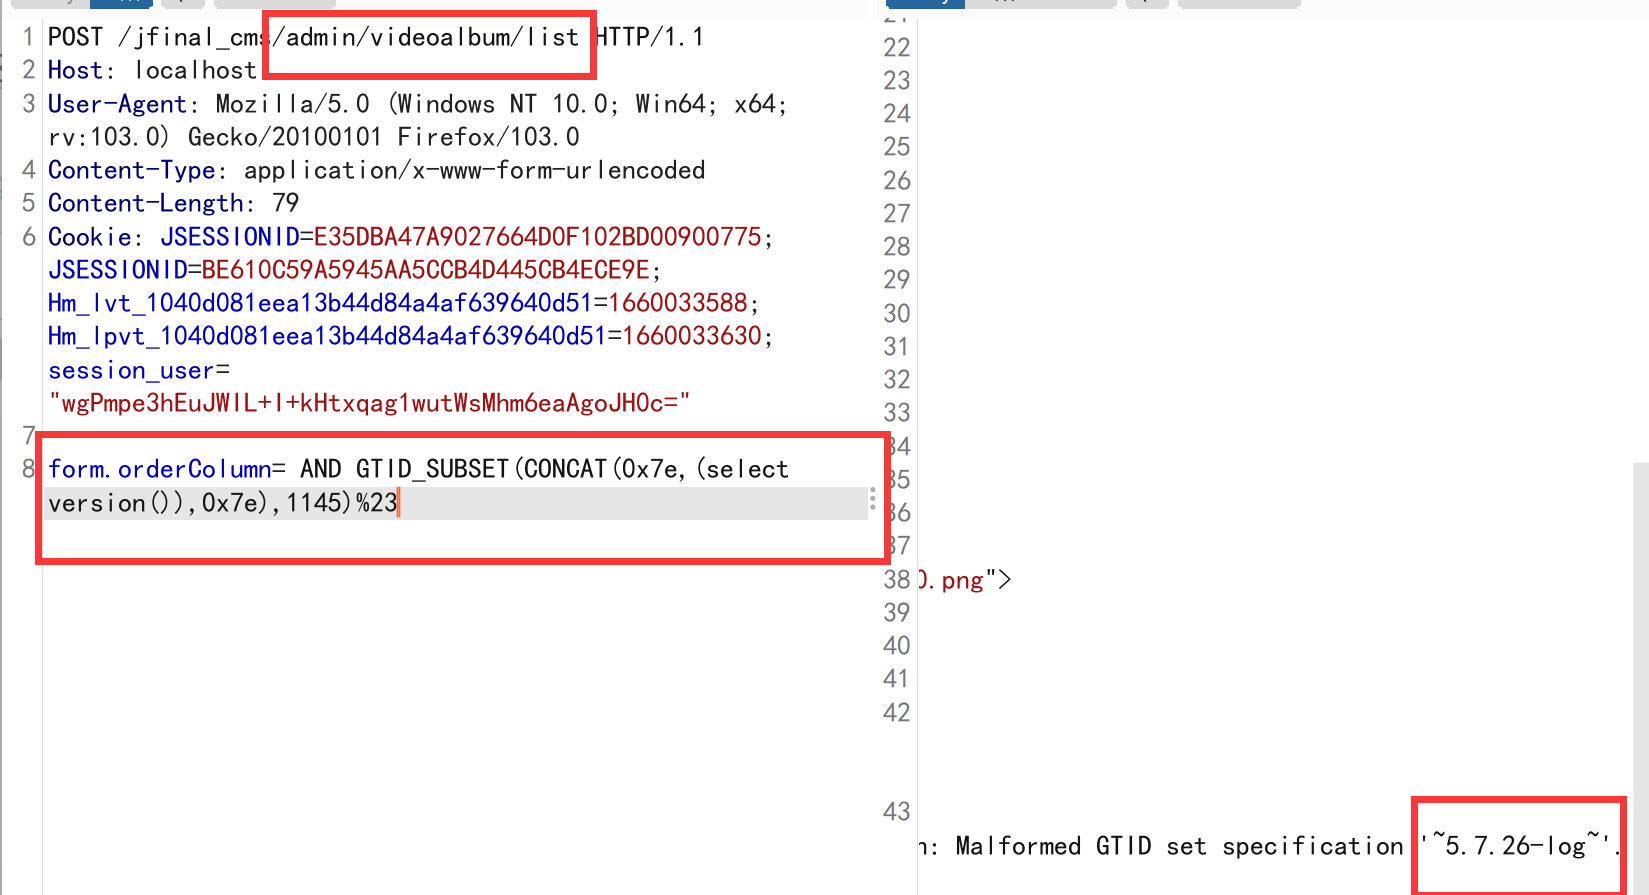Click HTTP/1.1 in the request line
Viewport: 1649px width, 895px height.
click(x=650, y=38)
